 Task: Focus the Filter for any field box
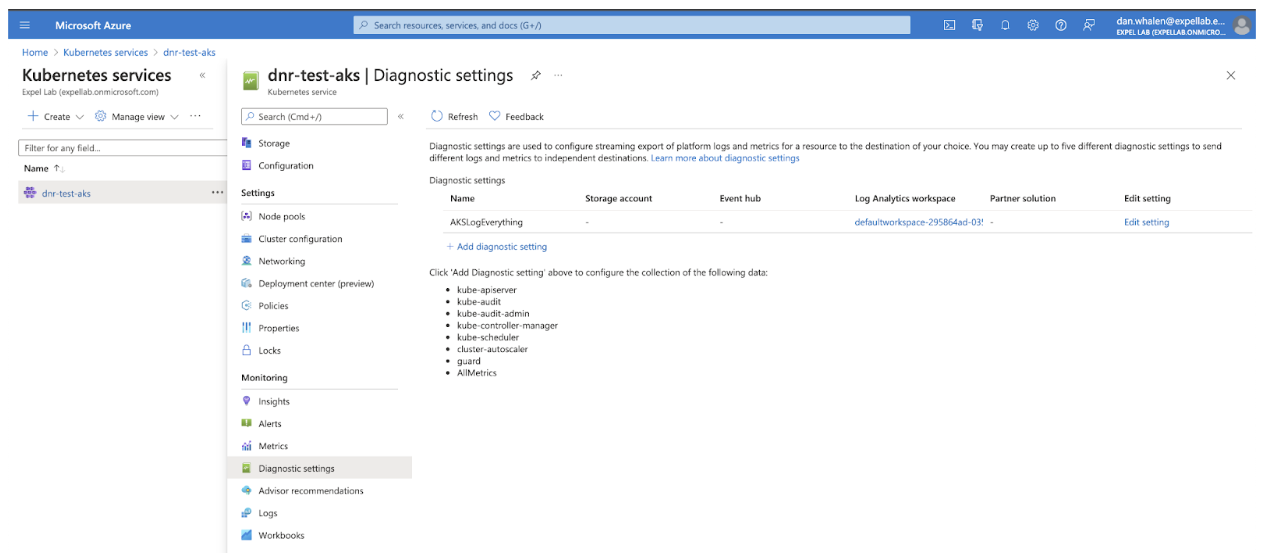pos(122,148)
